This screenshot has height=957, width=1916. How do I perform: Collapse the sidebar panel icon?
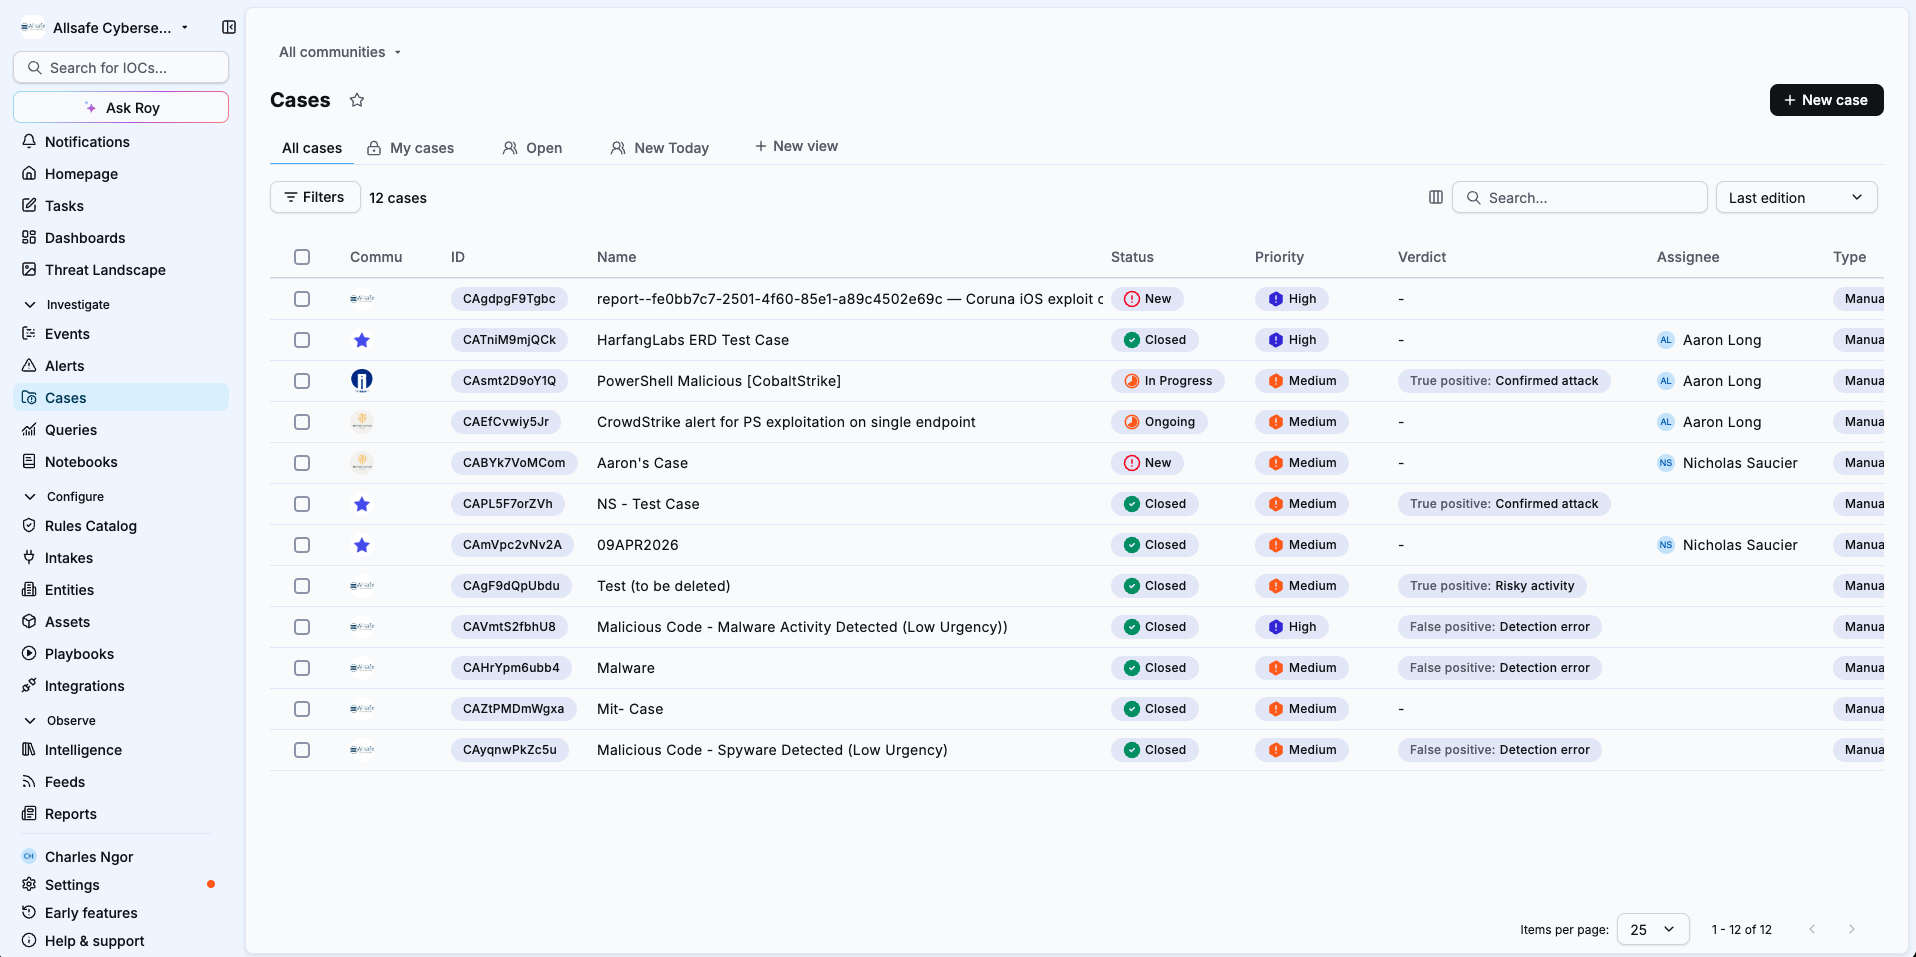click(x=229, y=27)
